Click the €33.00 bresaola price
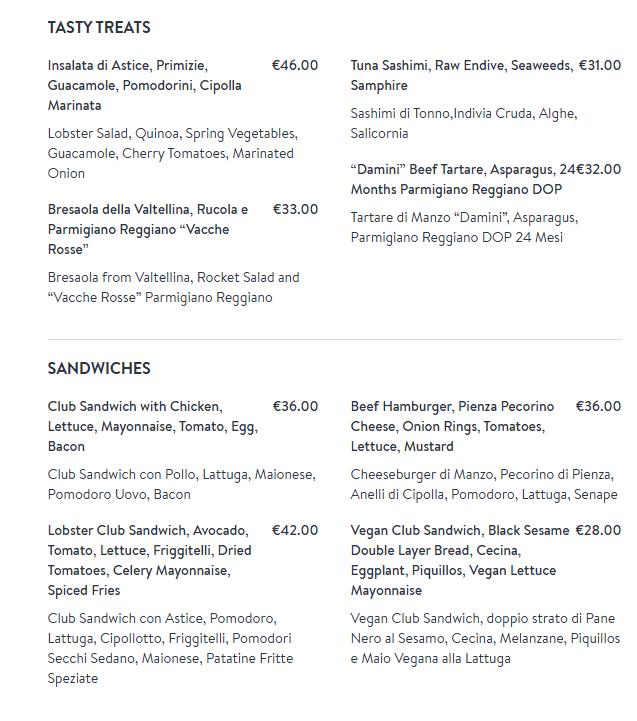637x721 pixels. pyautogui.click(x=295, y=210)
